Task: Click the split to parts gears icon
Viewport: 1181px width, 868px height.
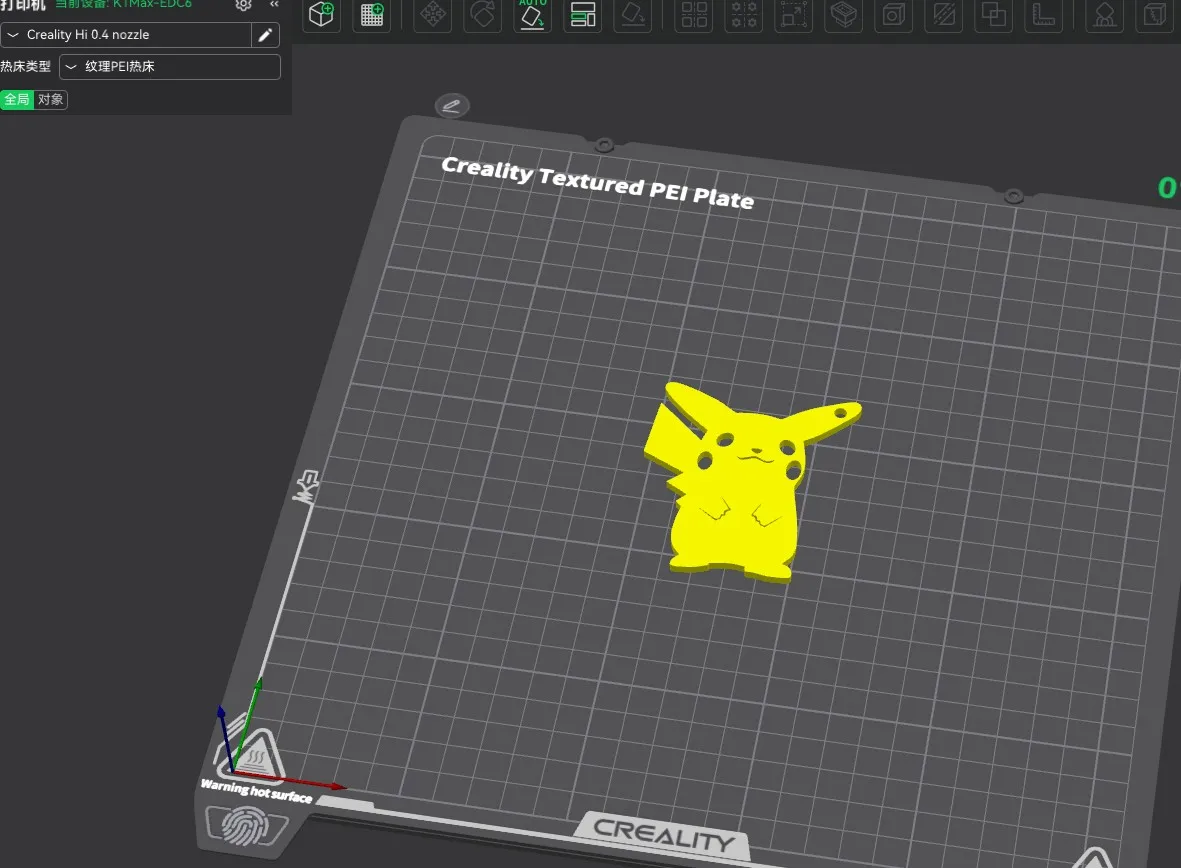Action: point(744,14)
